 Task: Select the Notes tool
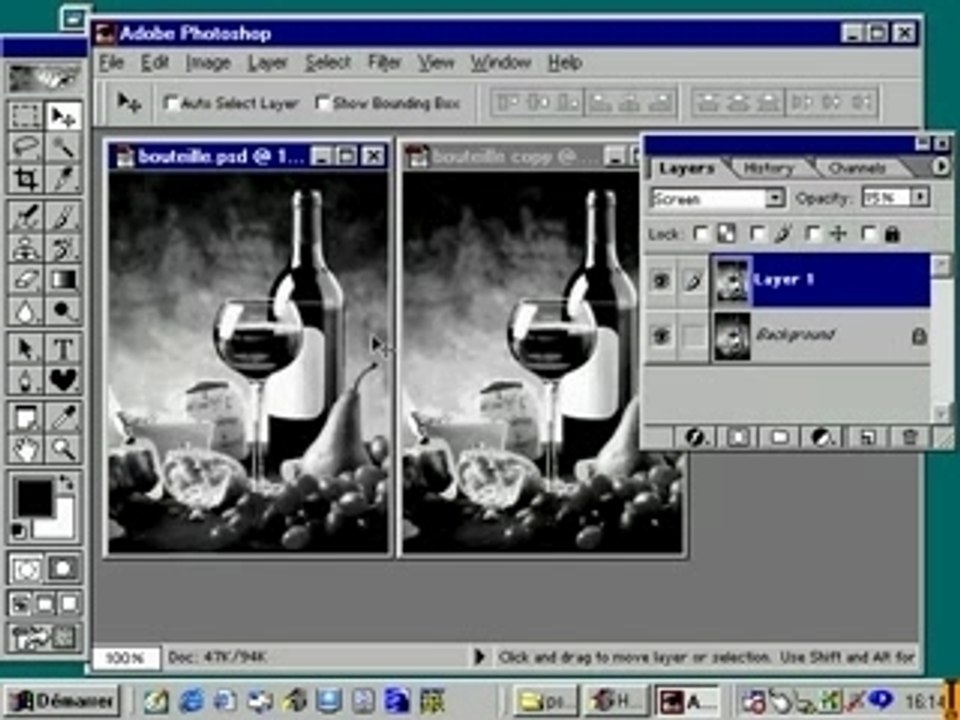(26, 418)
